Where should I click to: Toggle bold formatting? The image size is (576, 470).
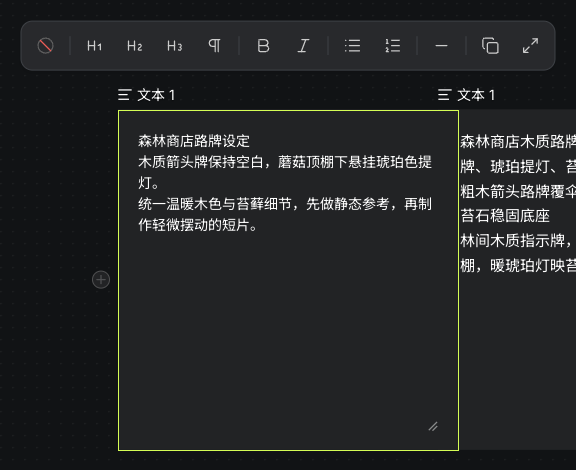[x=263, y=46]
